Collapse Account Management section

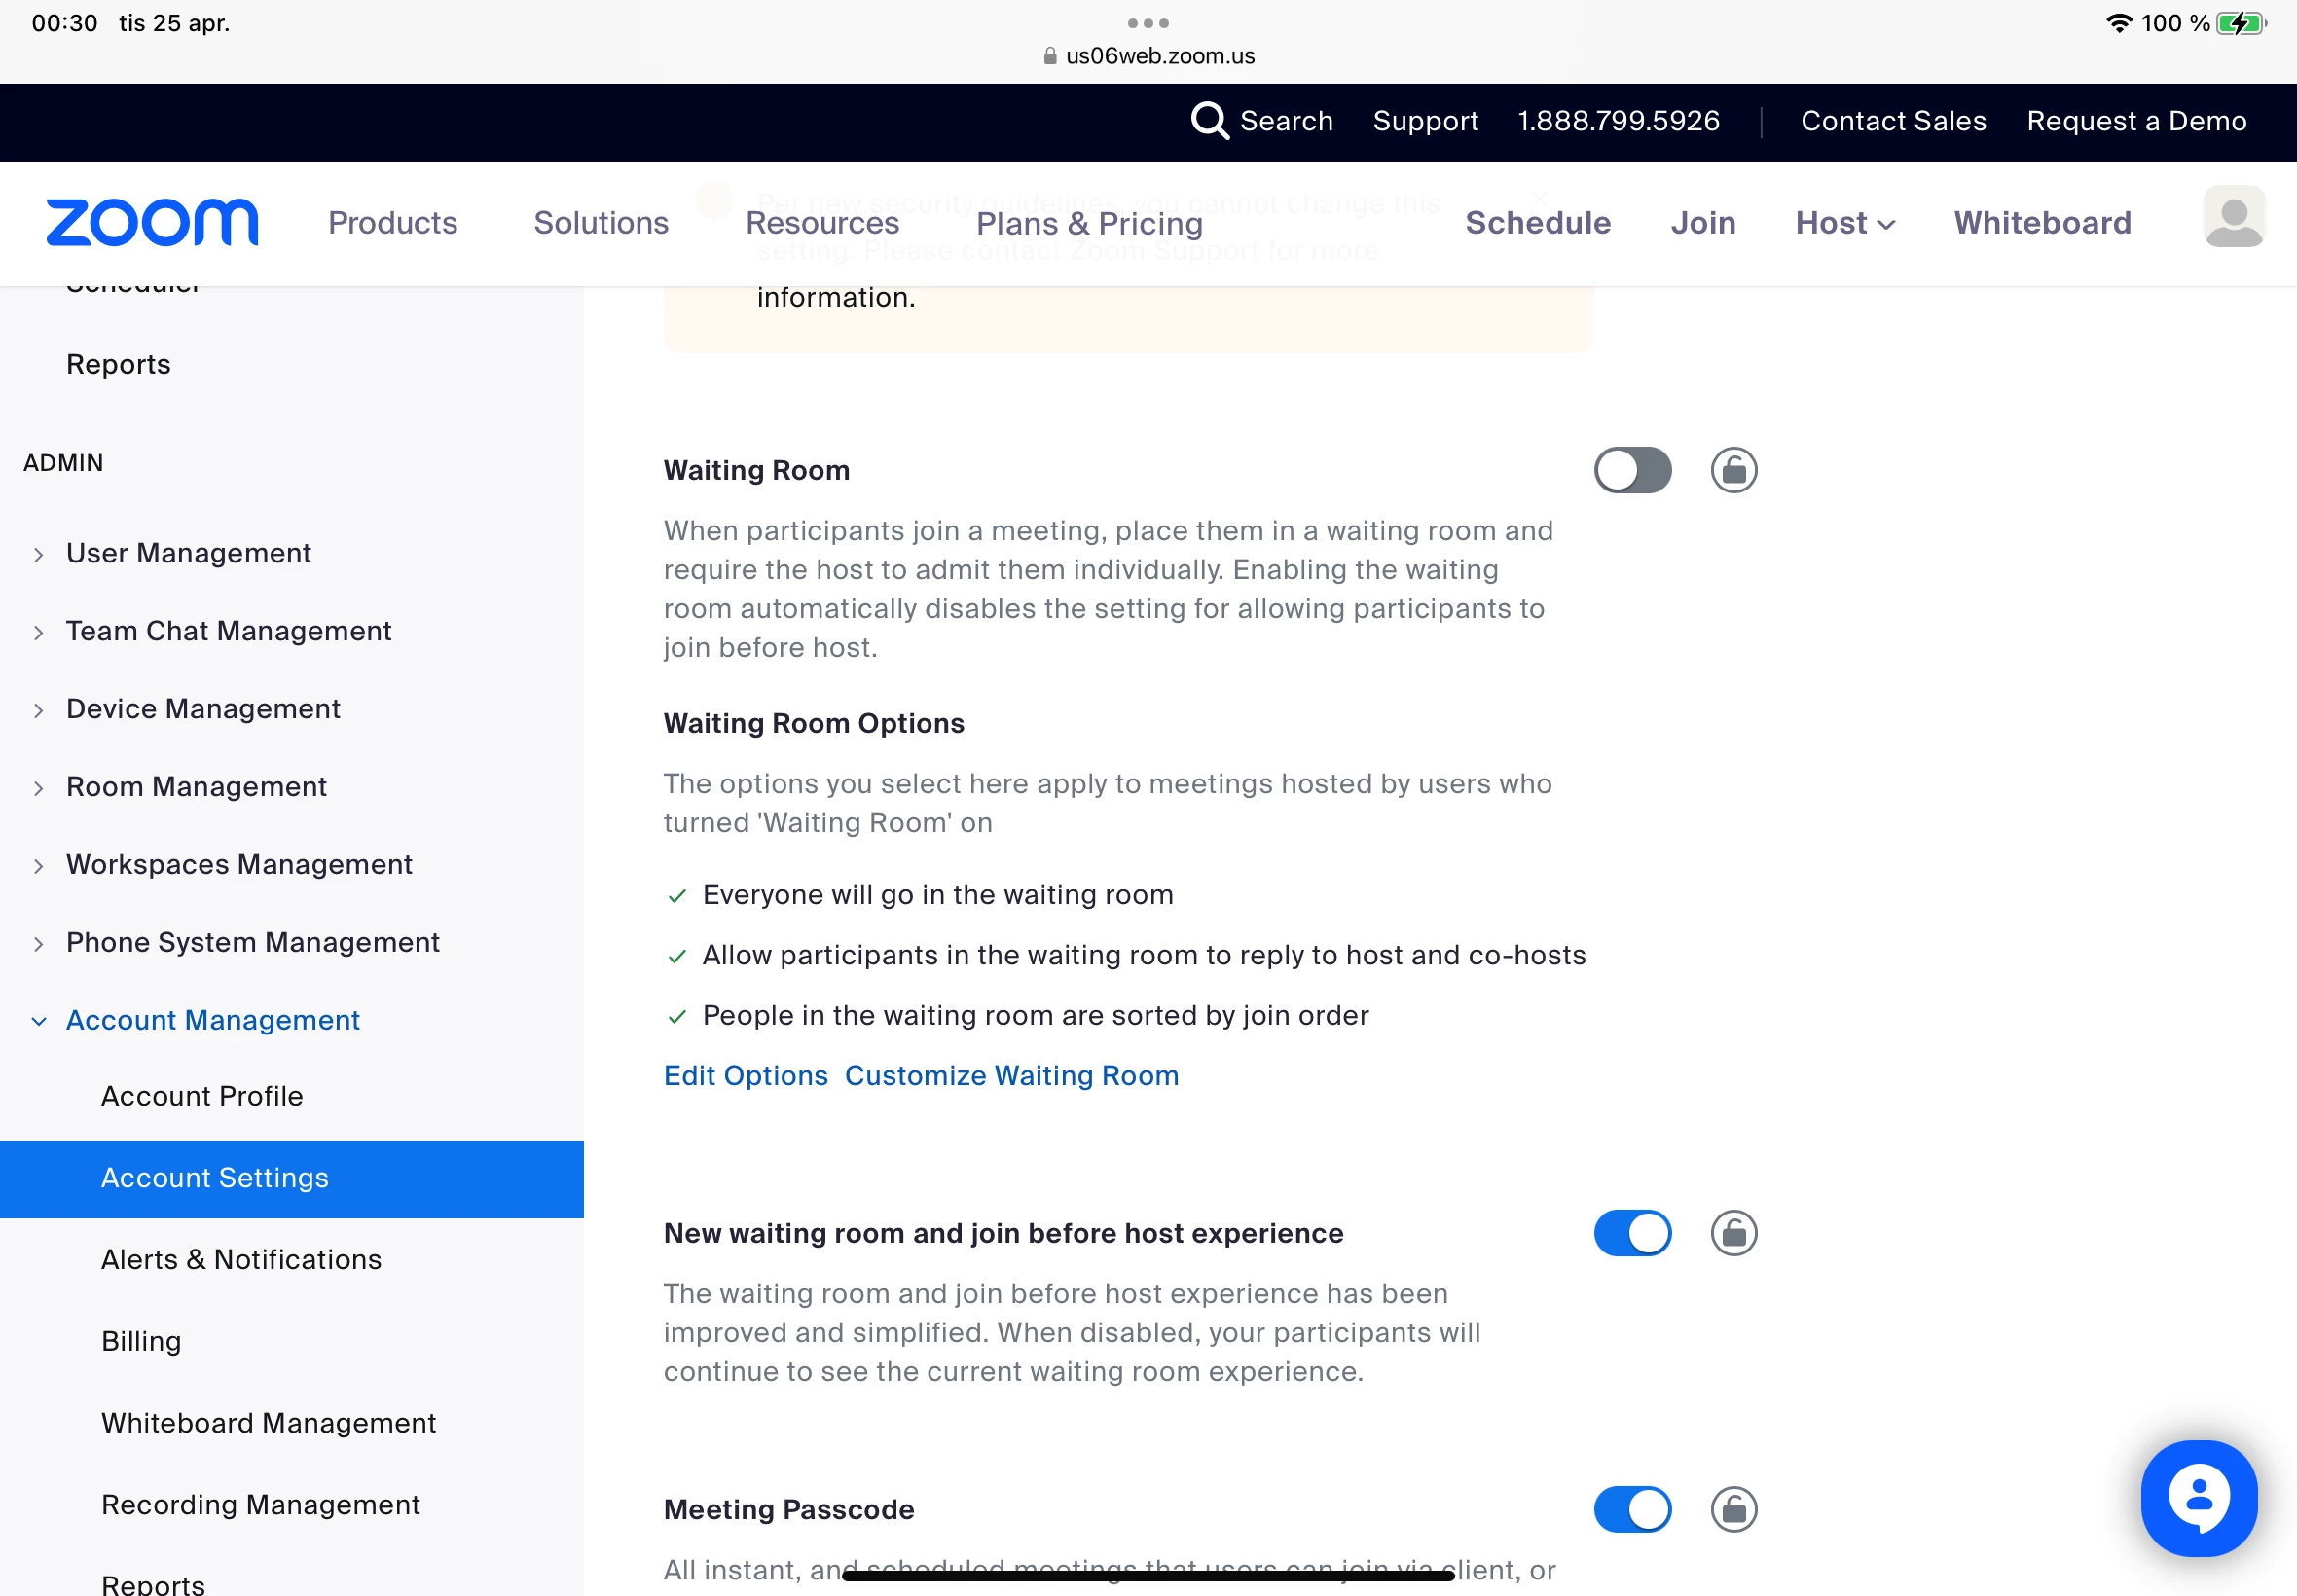[x=212, y=1020]
